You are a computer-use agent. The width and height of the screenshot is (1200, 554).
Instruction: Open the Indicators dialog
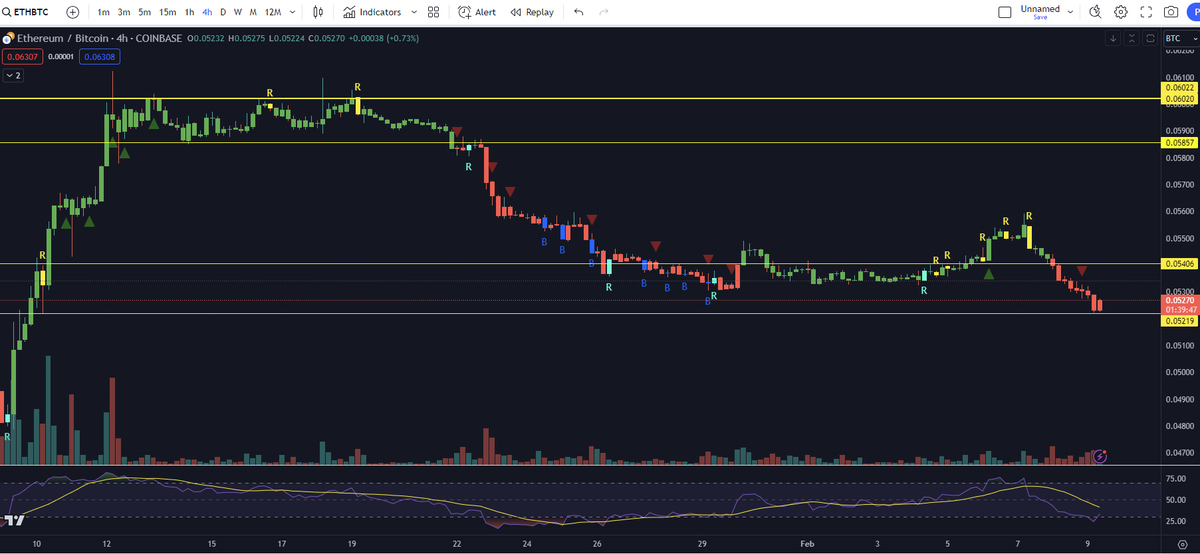coord(372,12)
